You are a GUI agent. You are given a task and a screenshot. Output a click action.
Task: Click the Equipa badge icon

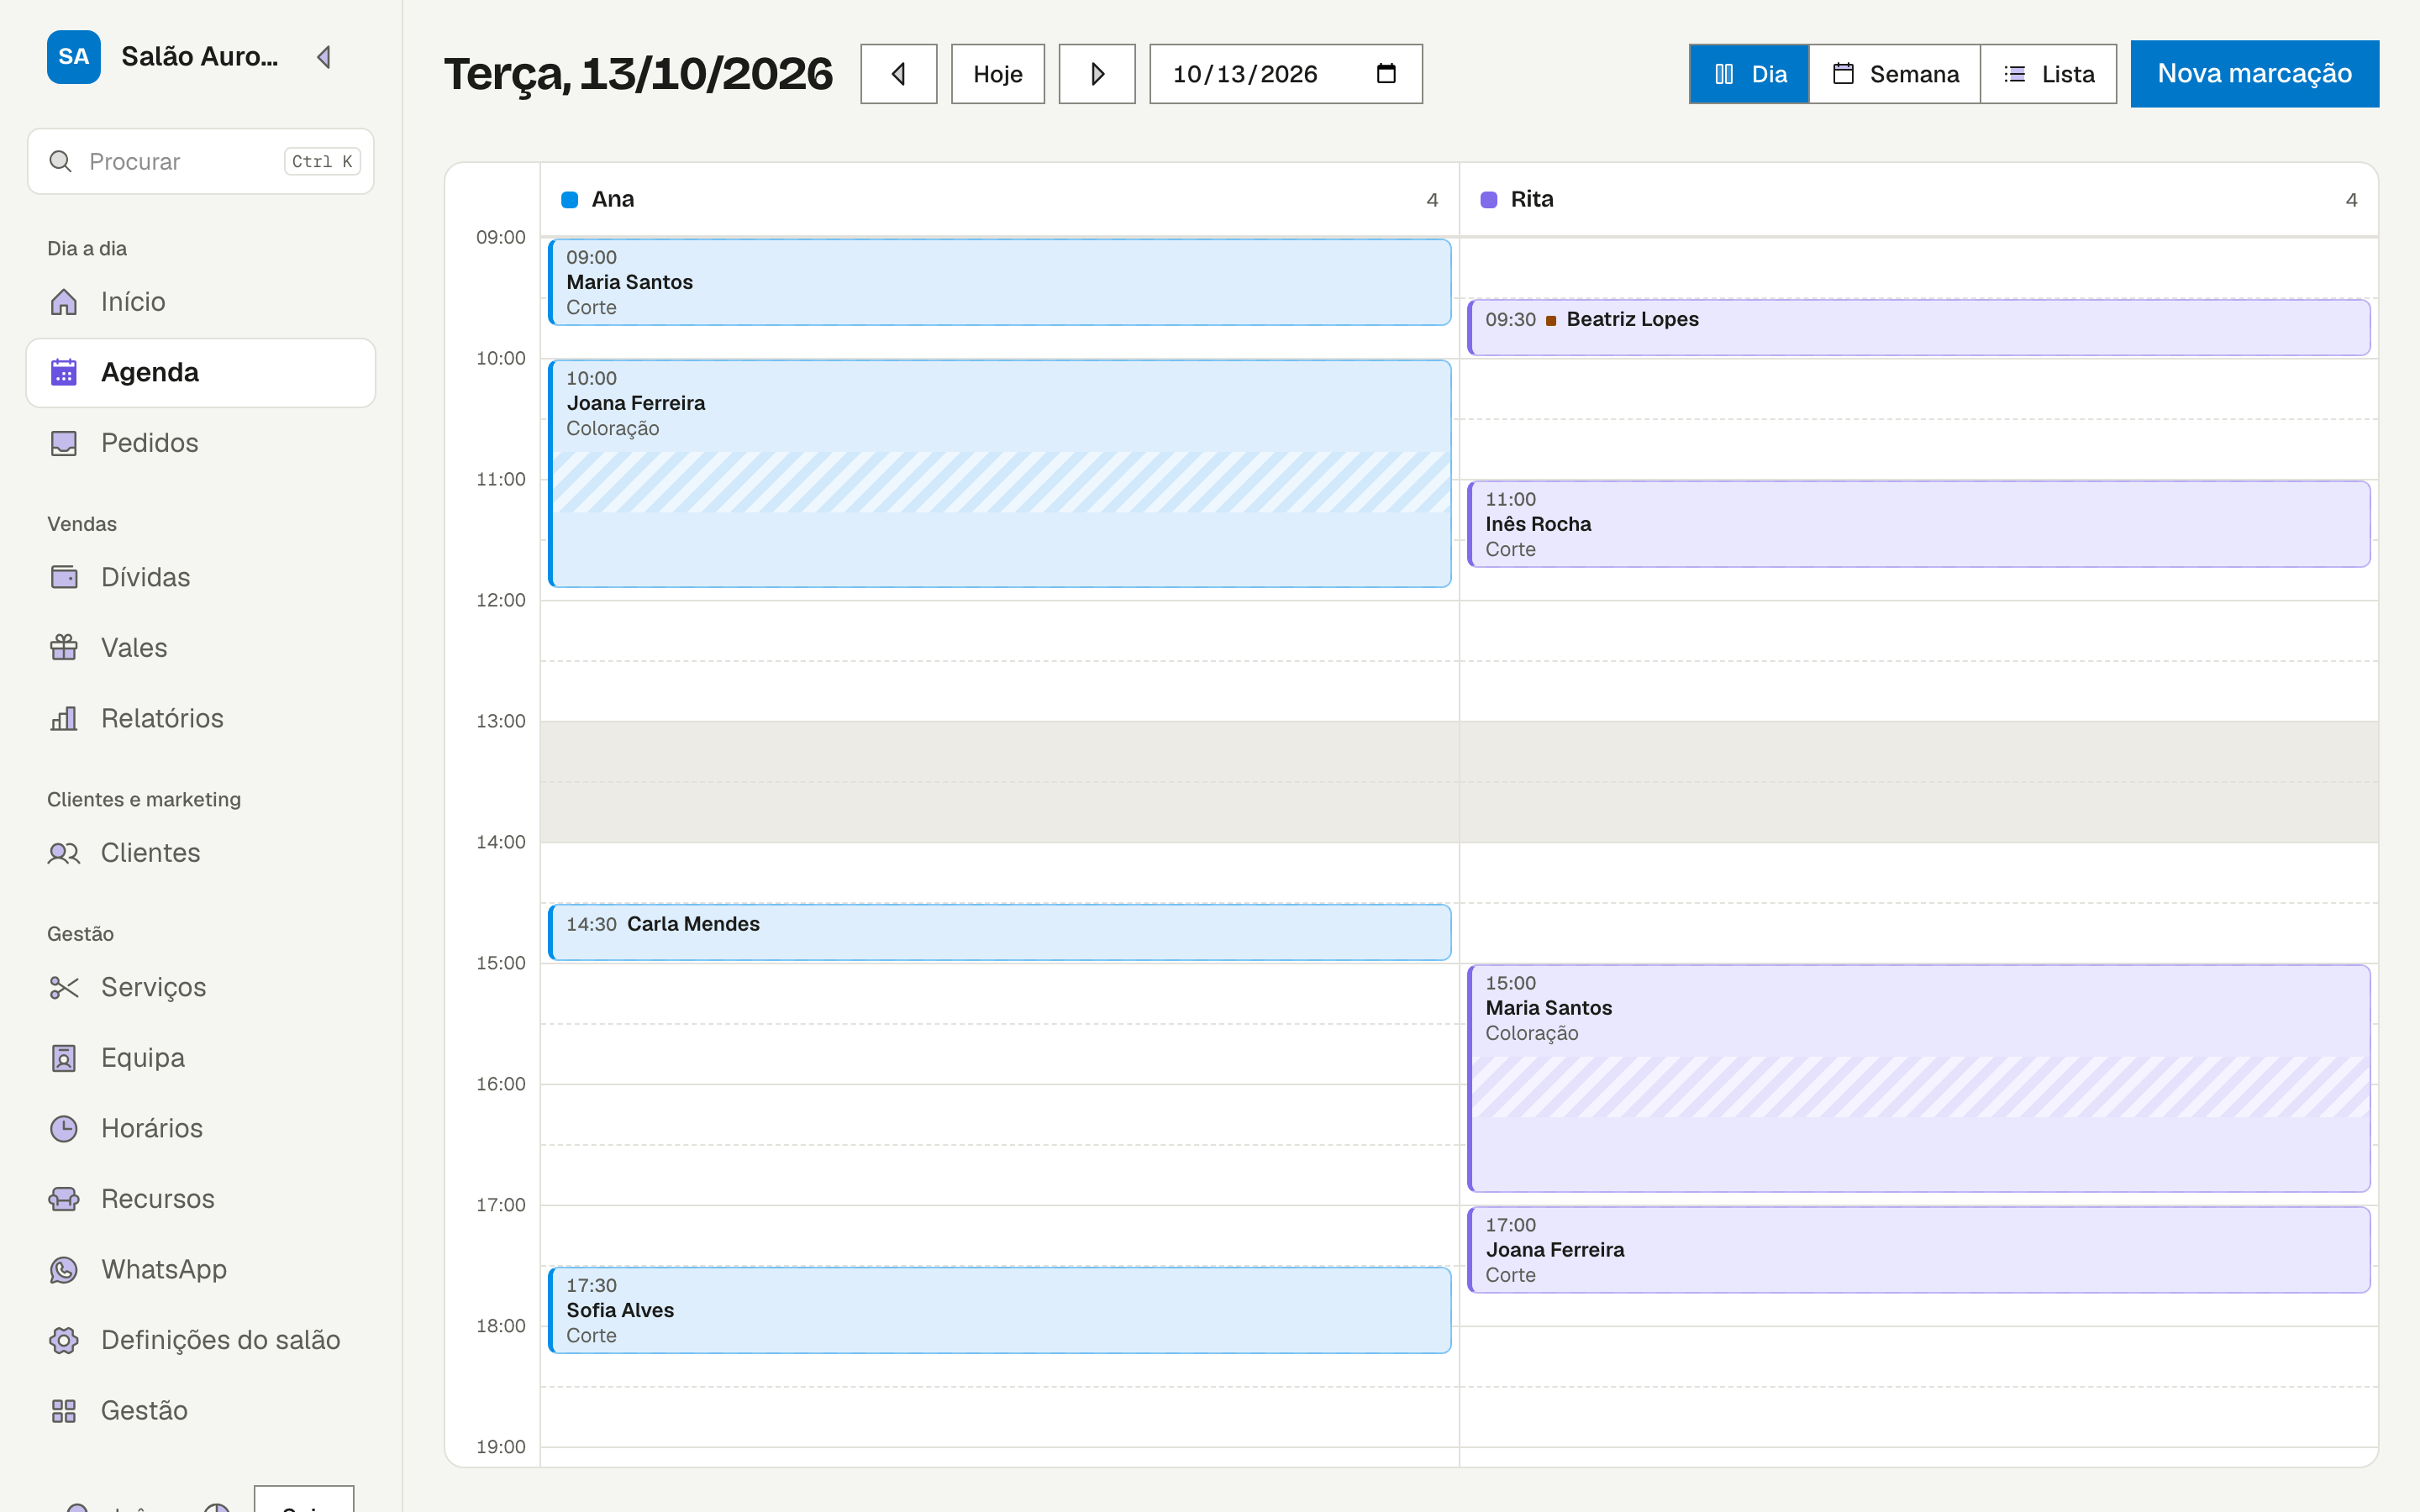coord(64,1058)
